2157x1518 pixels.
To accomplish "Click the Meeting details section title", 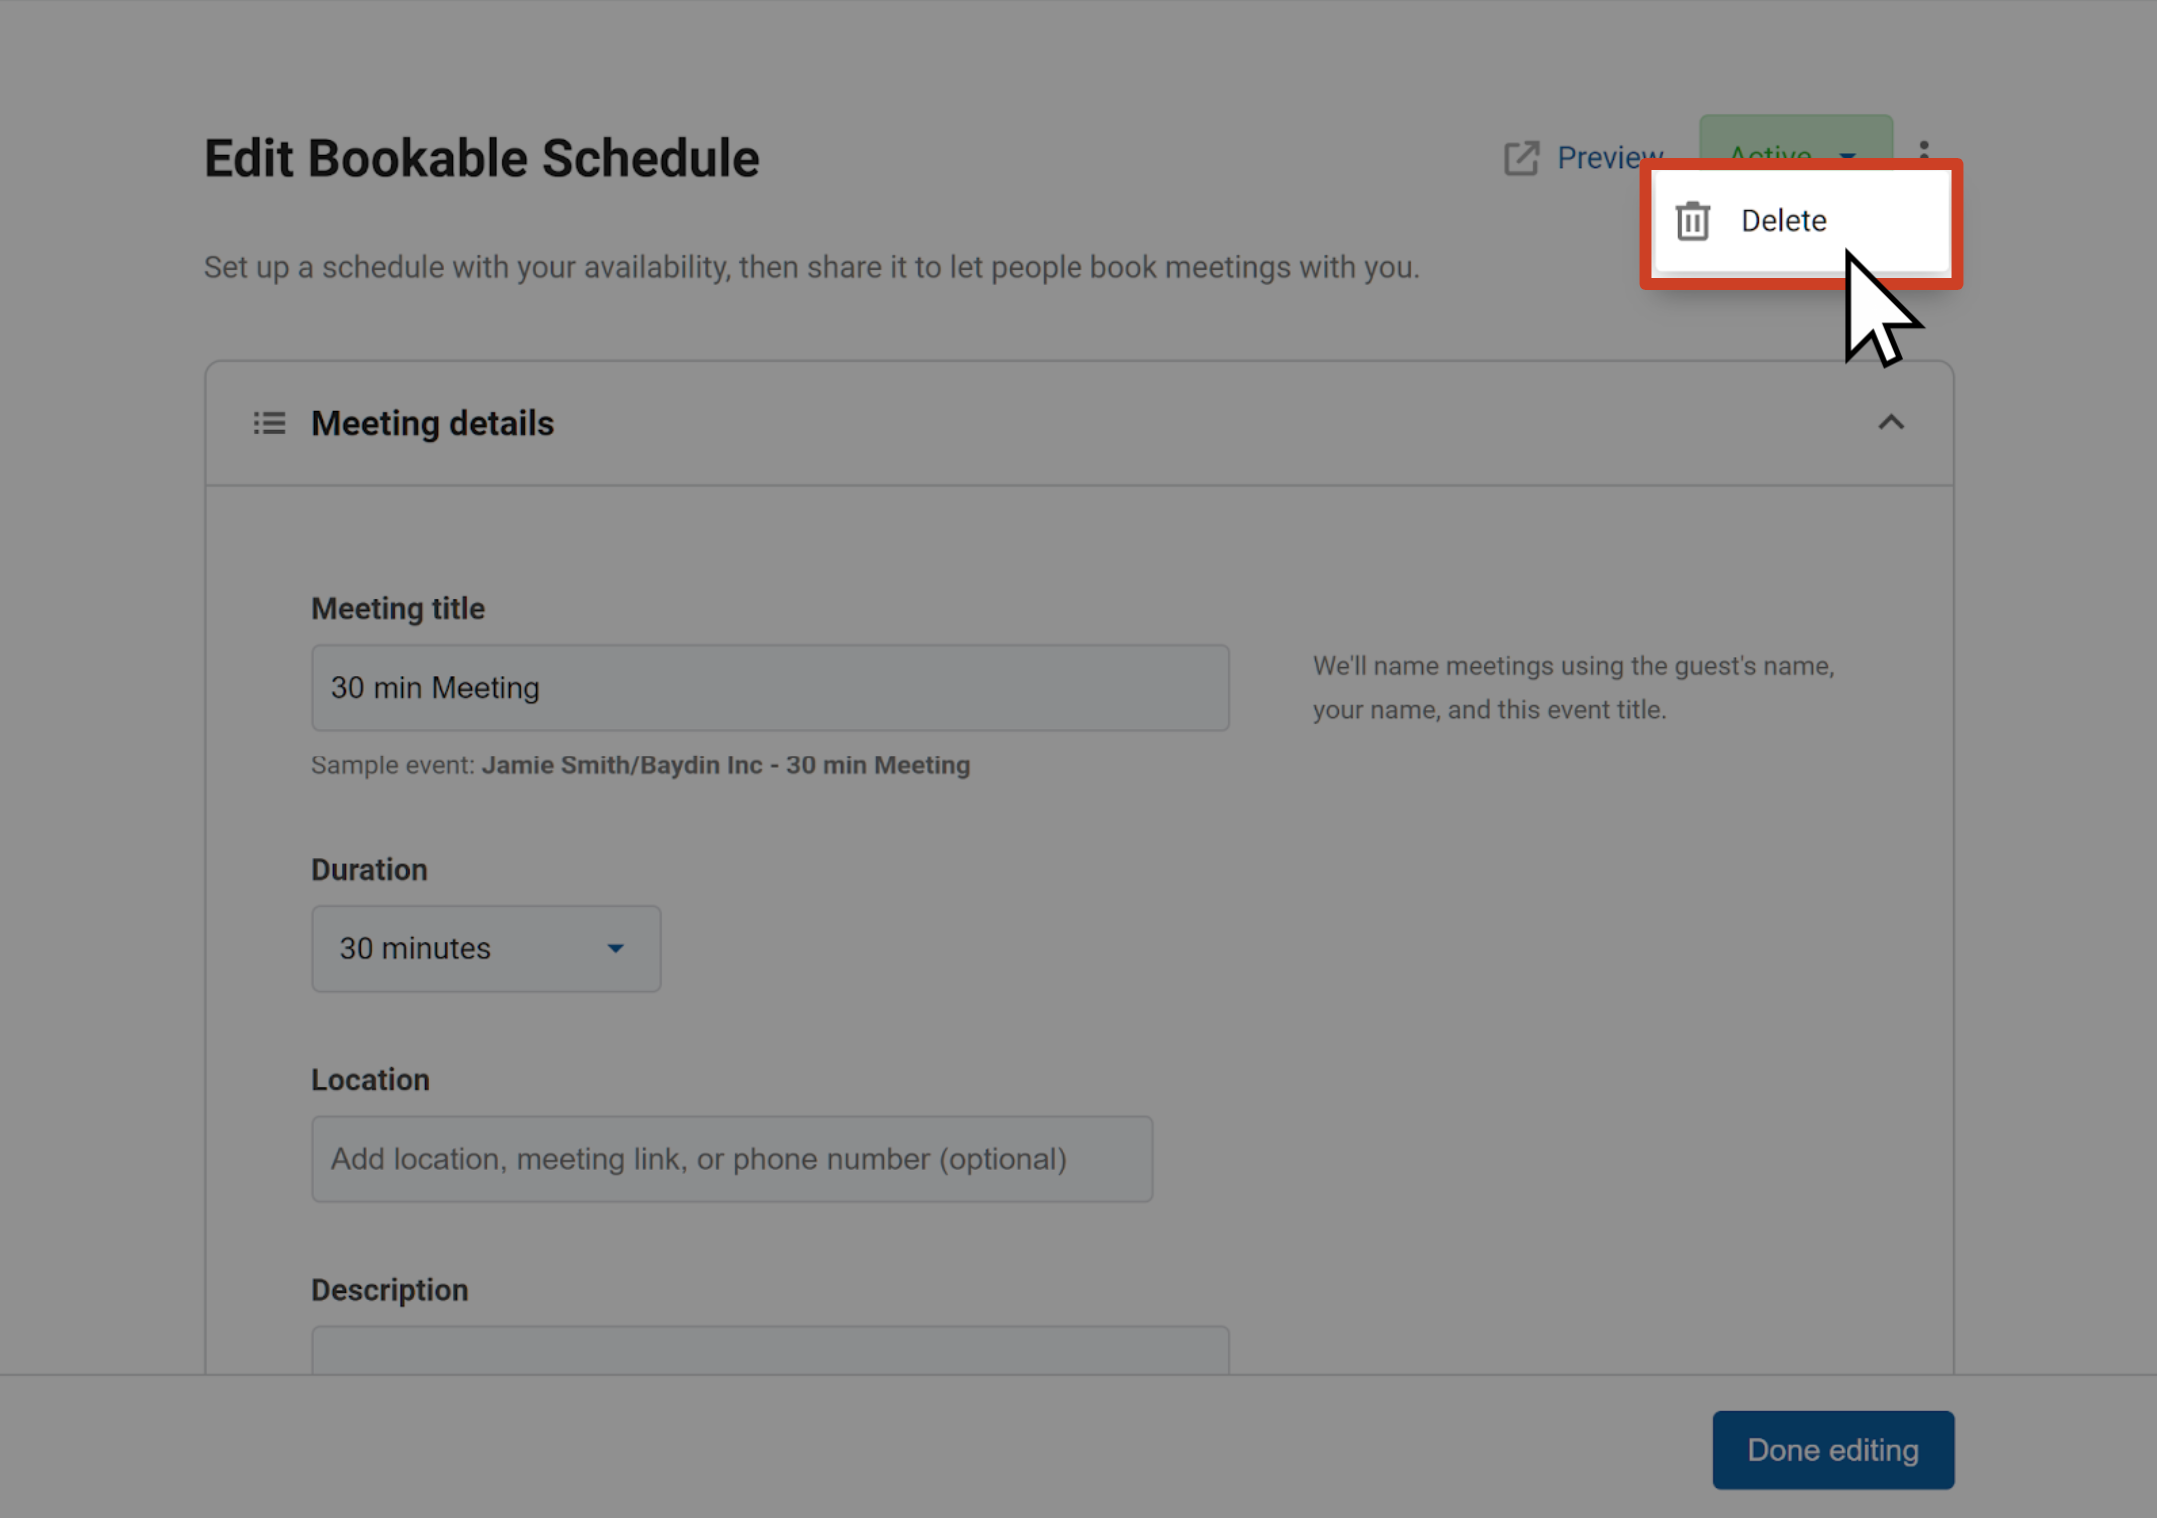I will [x=432, y=424].
